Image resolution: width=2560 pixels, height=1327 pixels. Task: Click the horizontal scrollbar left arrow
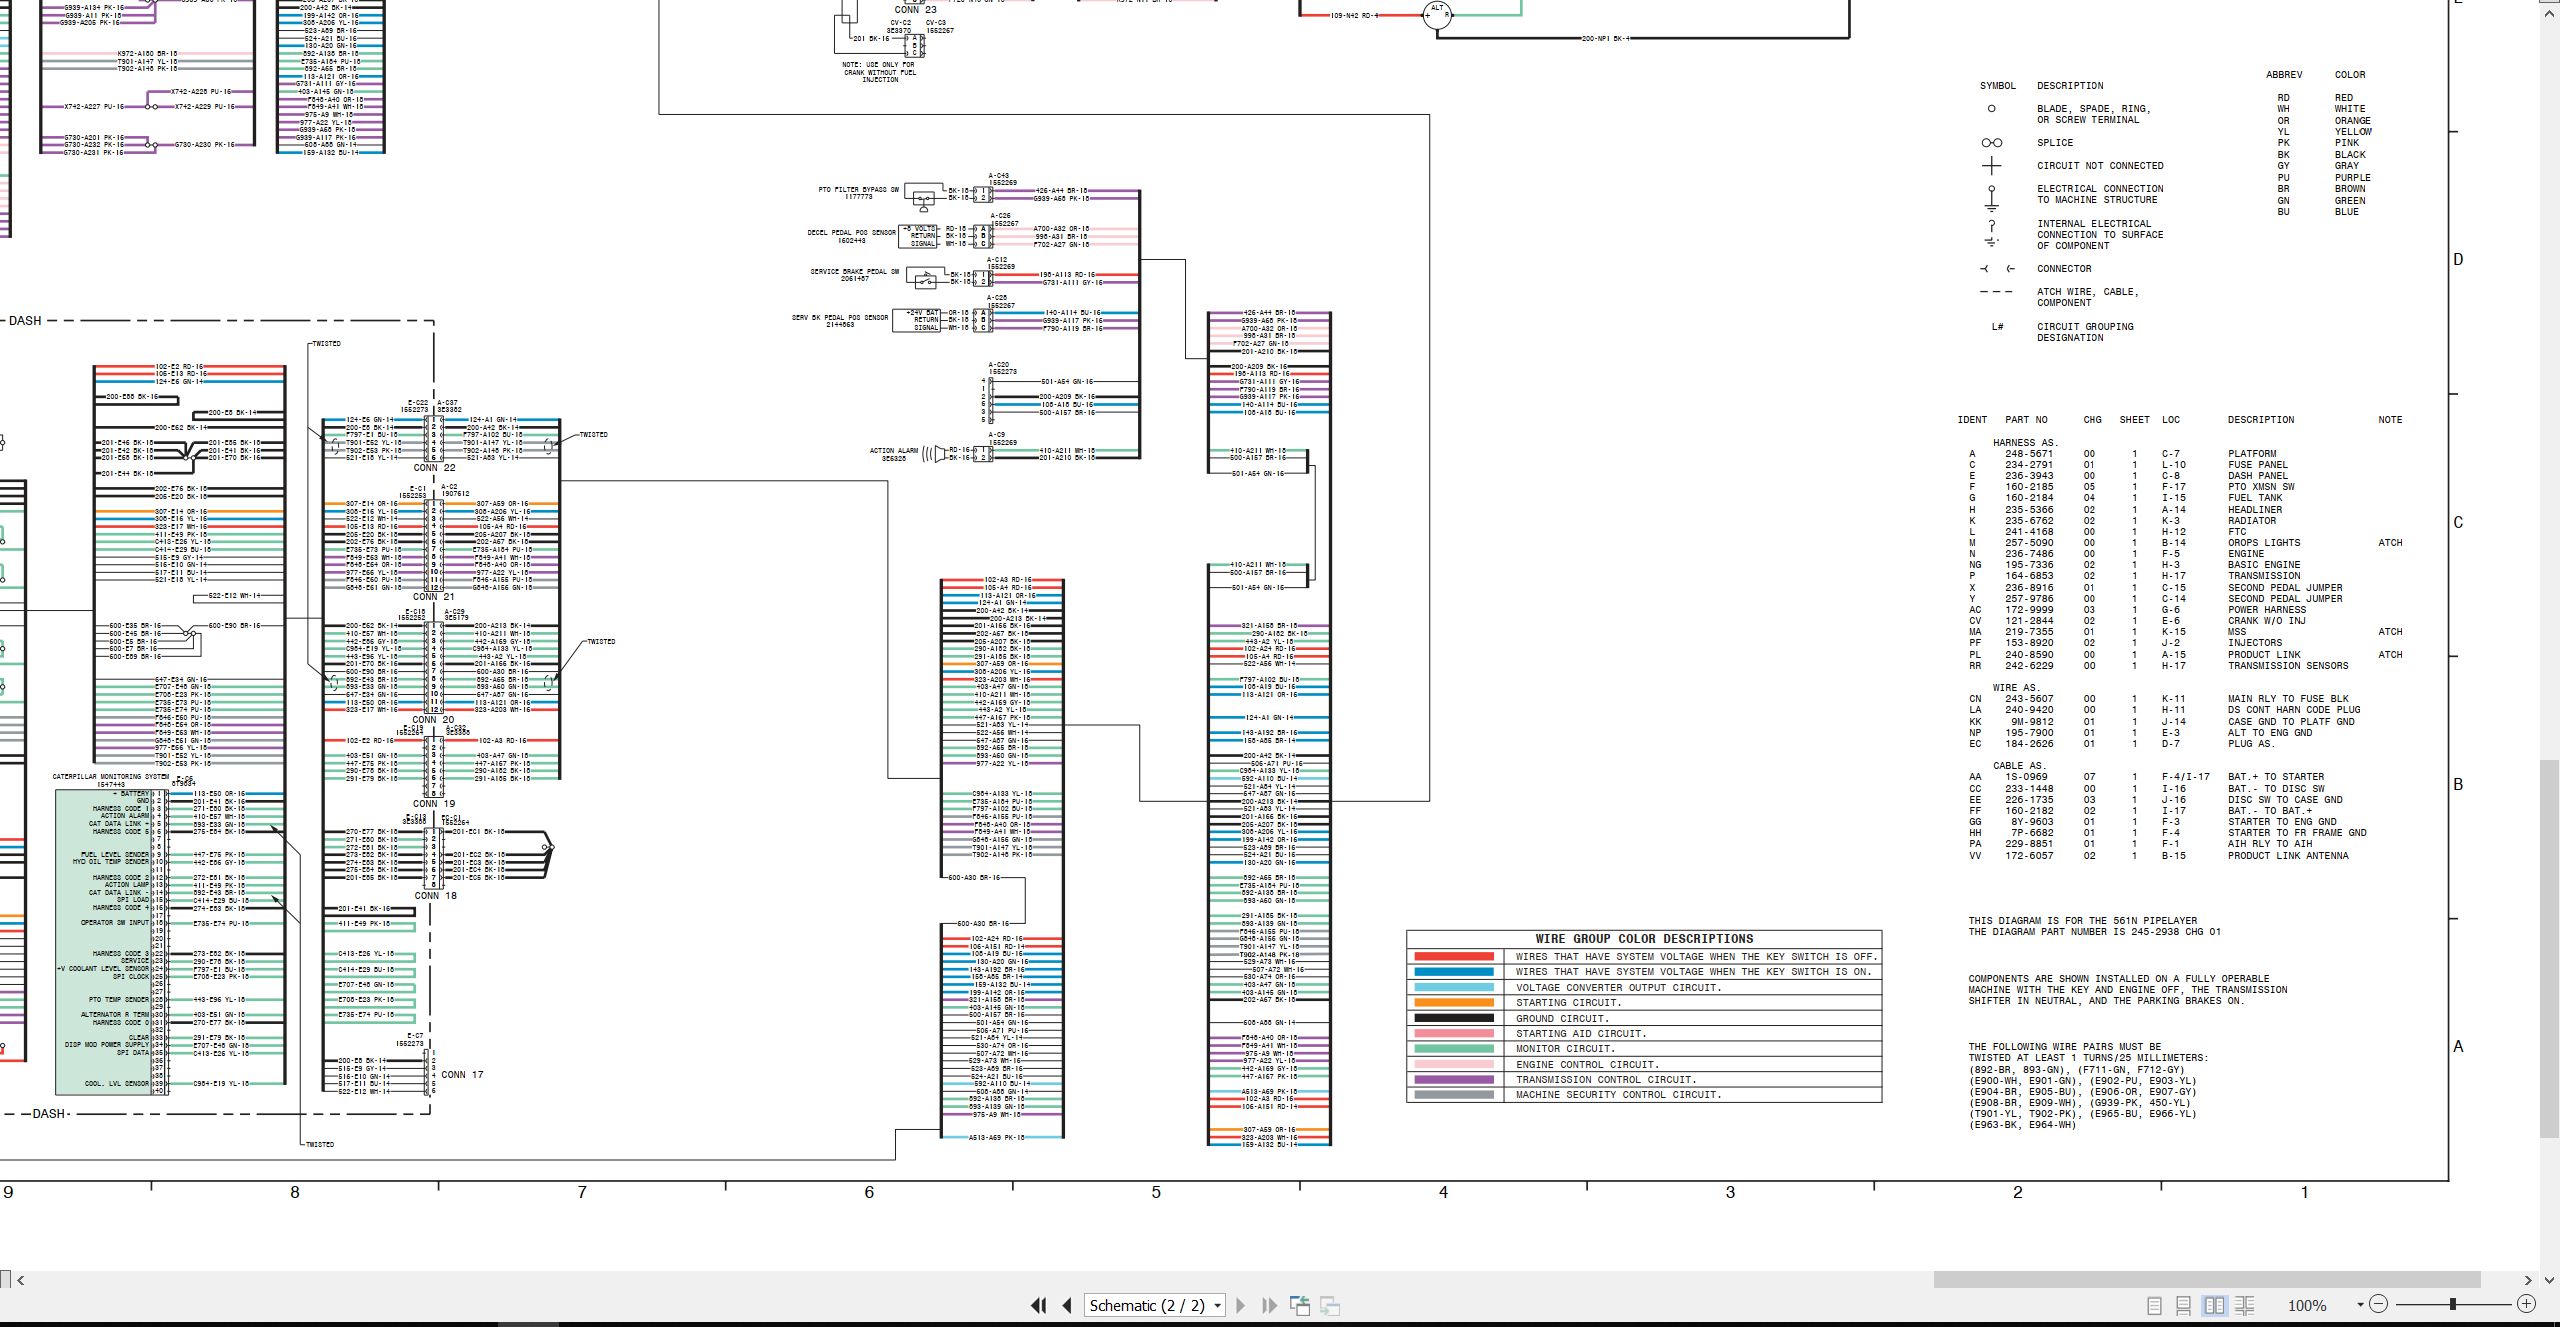coord(21,1280)
